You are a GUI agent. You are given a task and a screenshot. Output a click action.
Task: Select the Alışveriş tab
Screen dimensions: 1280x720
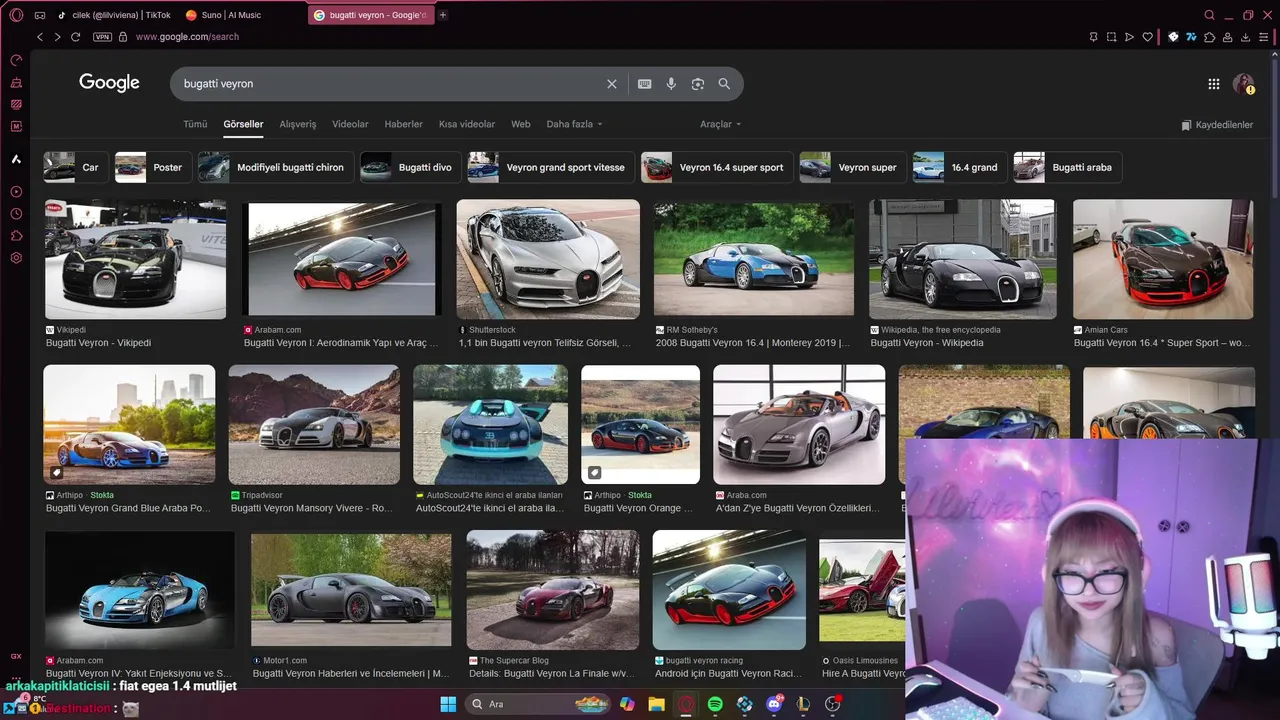(x=298, y=124)
